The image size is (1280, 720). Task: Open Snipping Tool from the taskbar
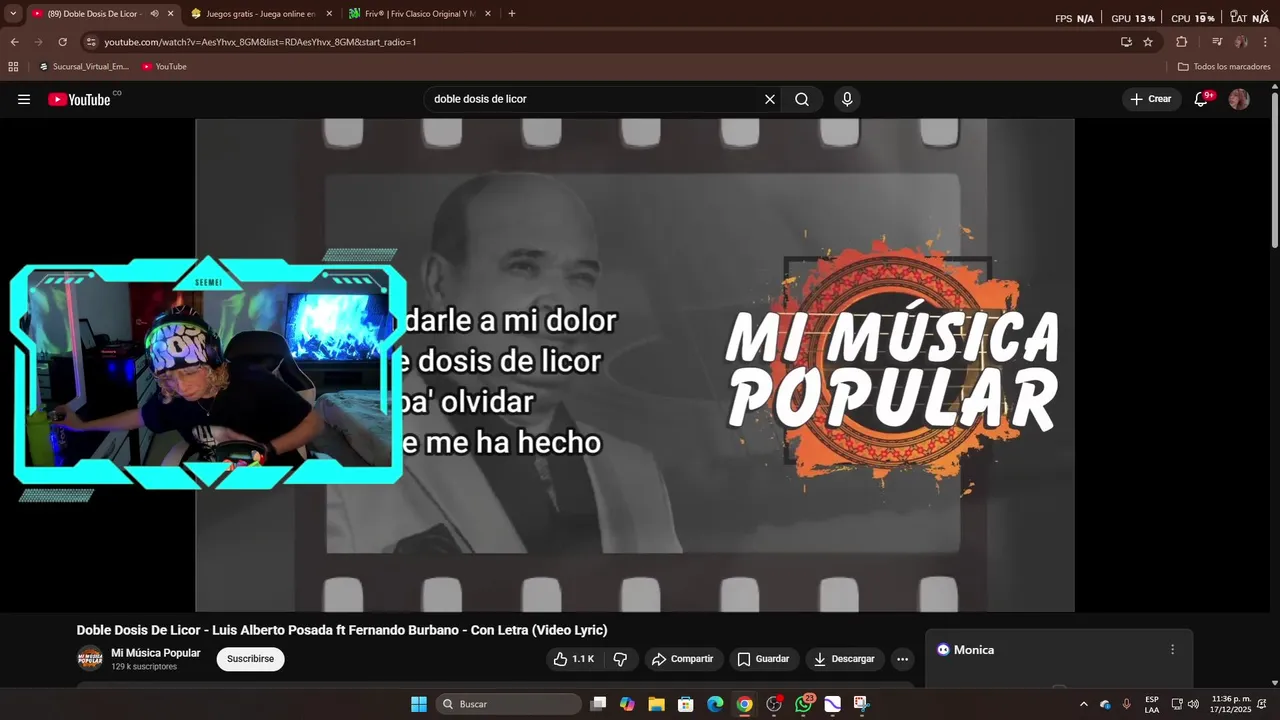(862, 704)
